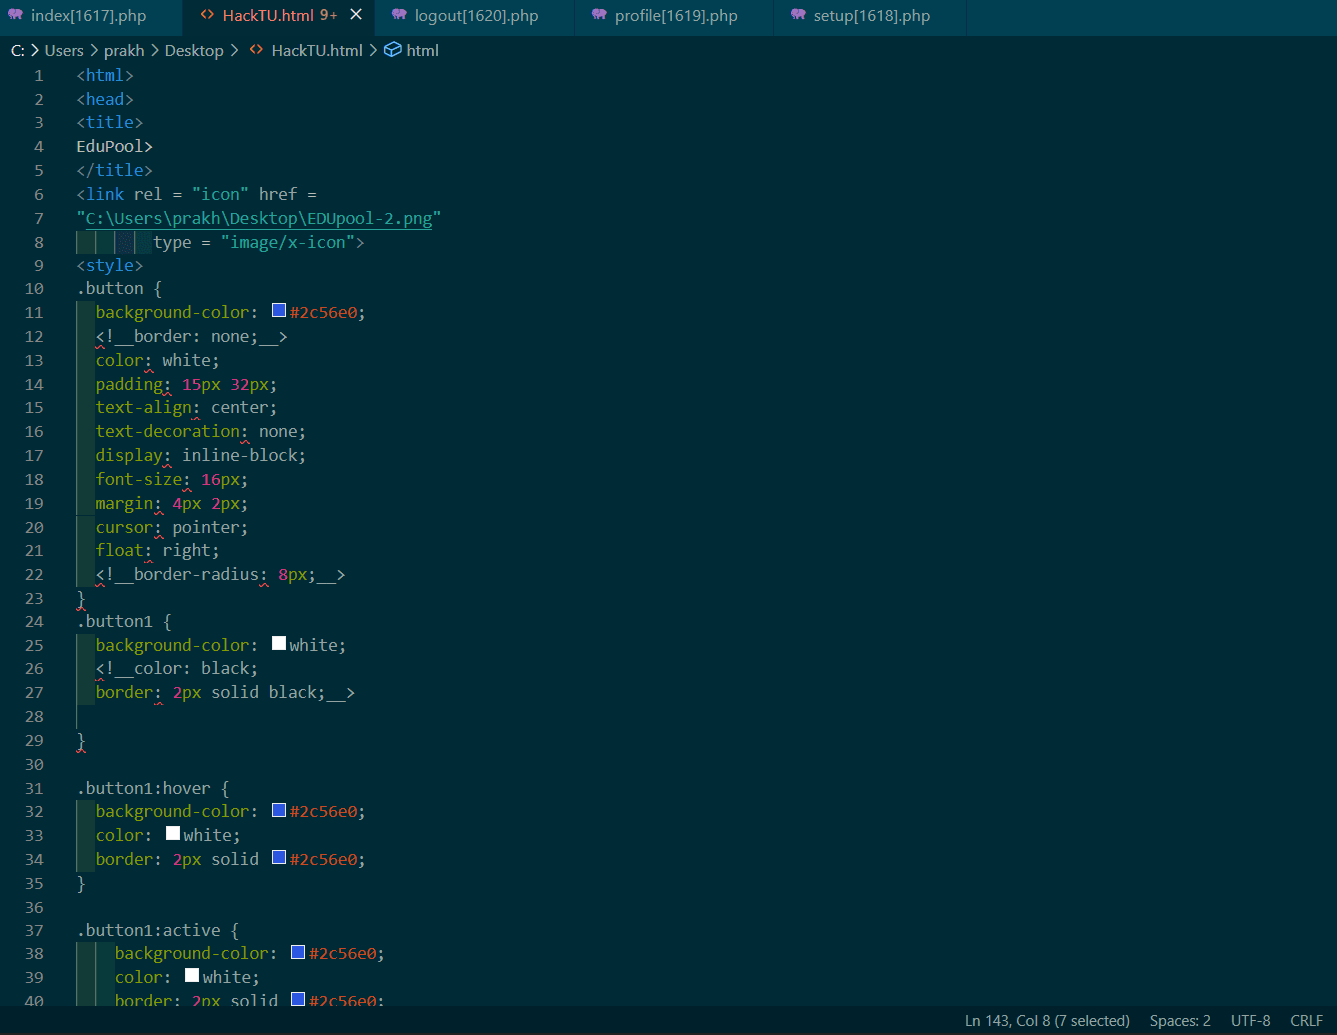This screenshot has width=1337, height=1035.
Task: Click the text-decoration property on line 16
Action: click(168, 431)
